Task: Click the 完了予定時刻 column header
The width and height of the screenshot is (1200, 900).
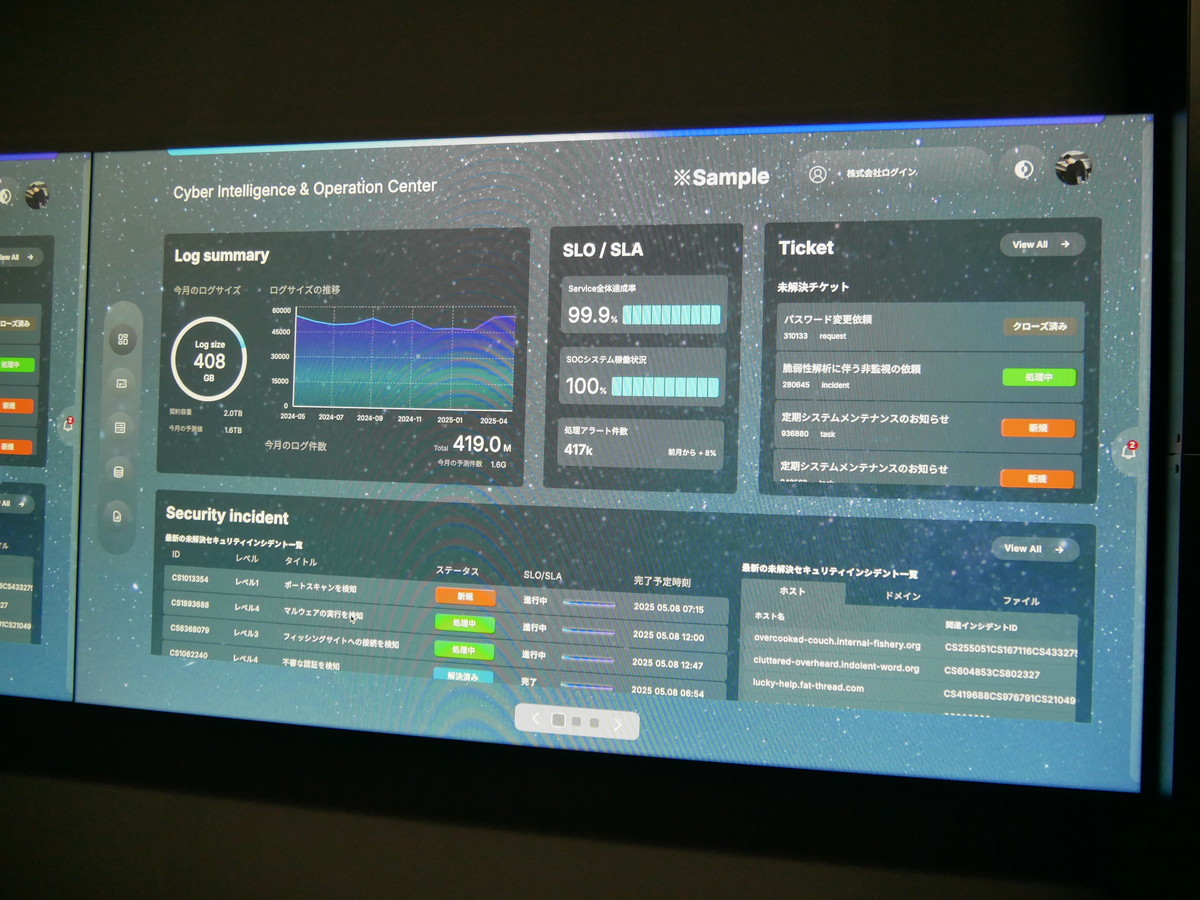Action: tap(662, 581)
